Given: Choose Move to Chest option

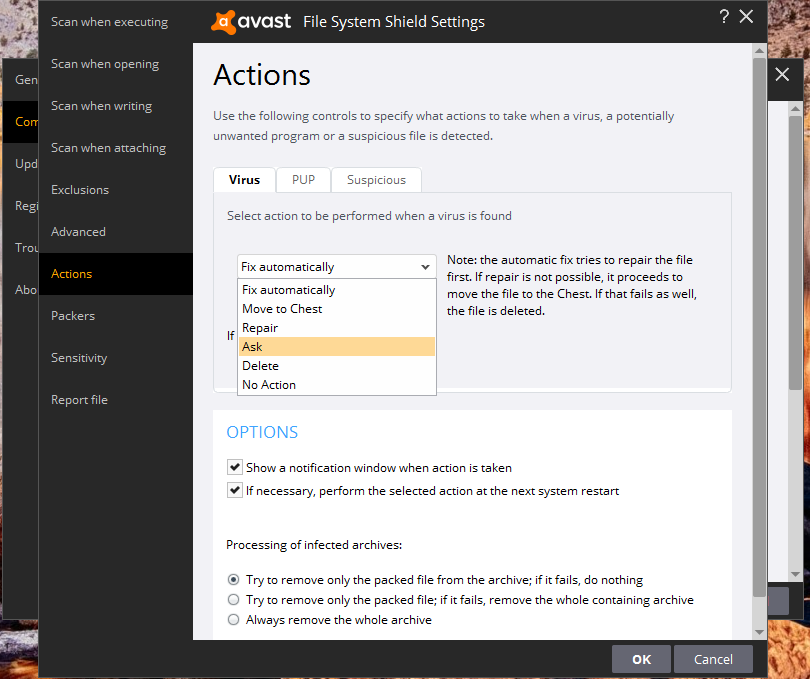Looking at the screenshot, I should point(336,309).
